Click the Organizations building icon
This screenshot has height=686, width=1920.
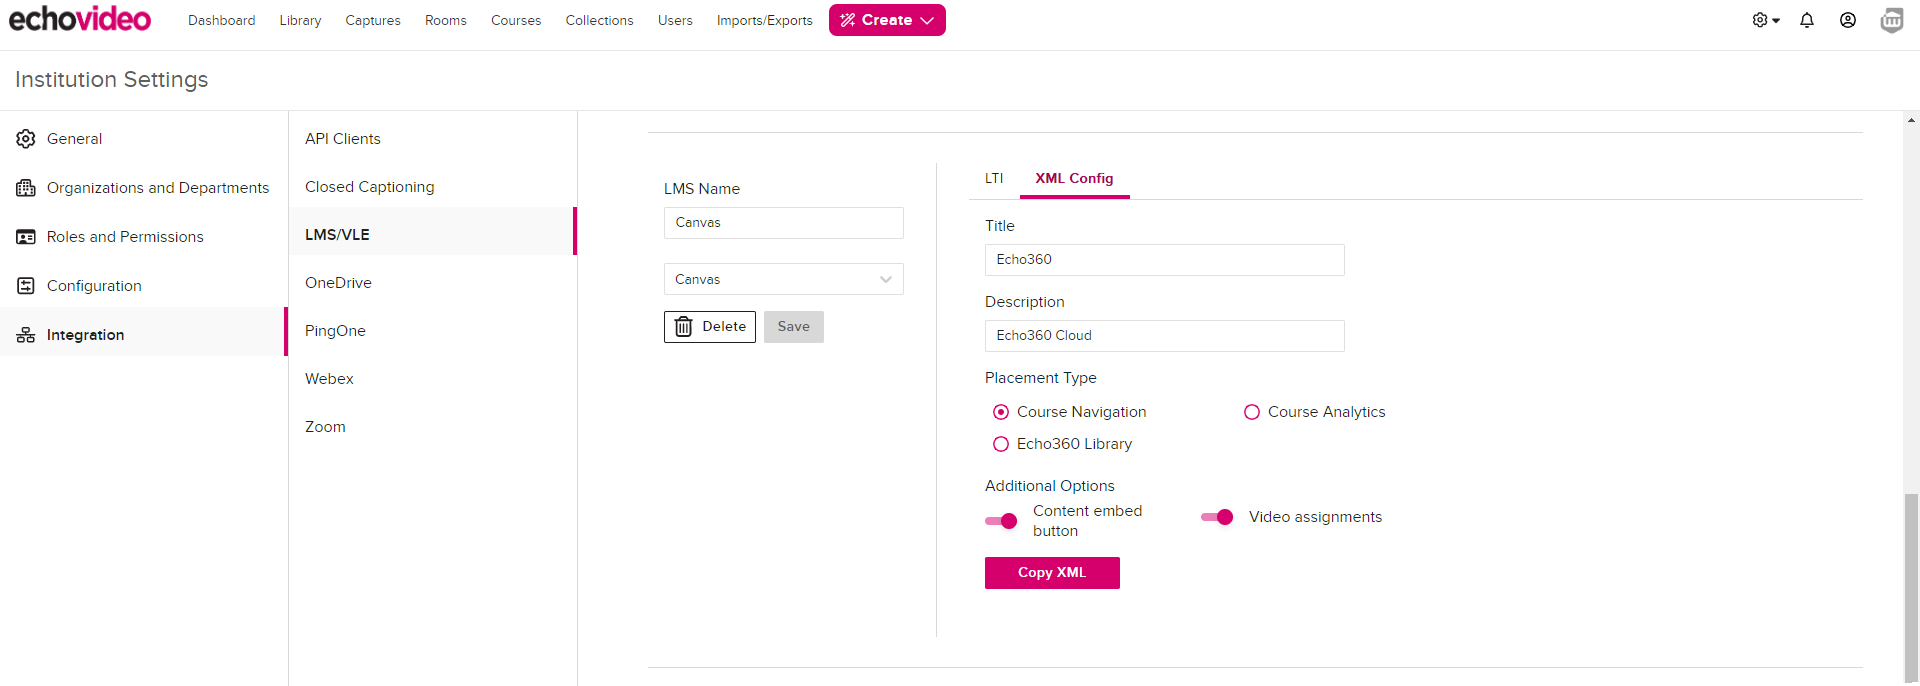[26, 188]
